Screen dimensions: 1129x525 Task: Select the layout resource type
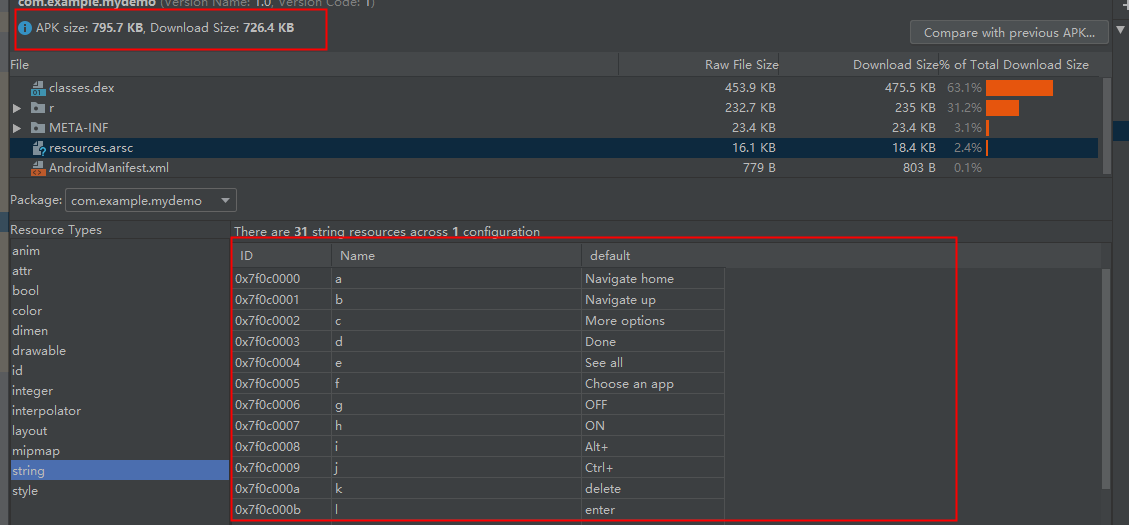(30, 431)
